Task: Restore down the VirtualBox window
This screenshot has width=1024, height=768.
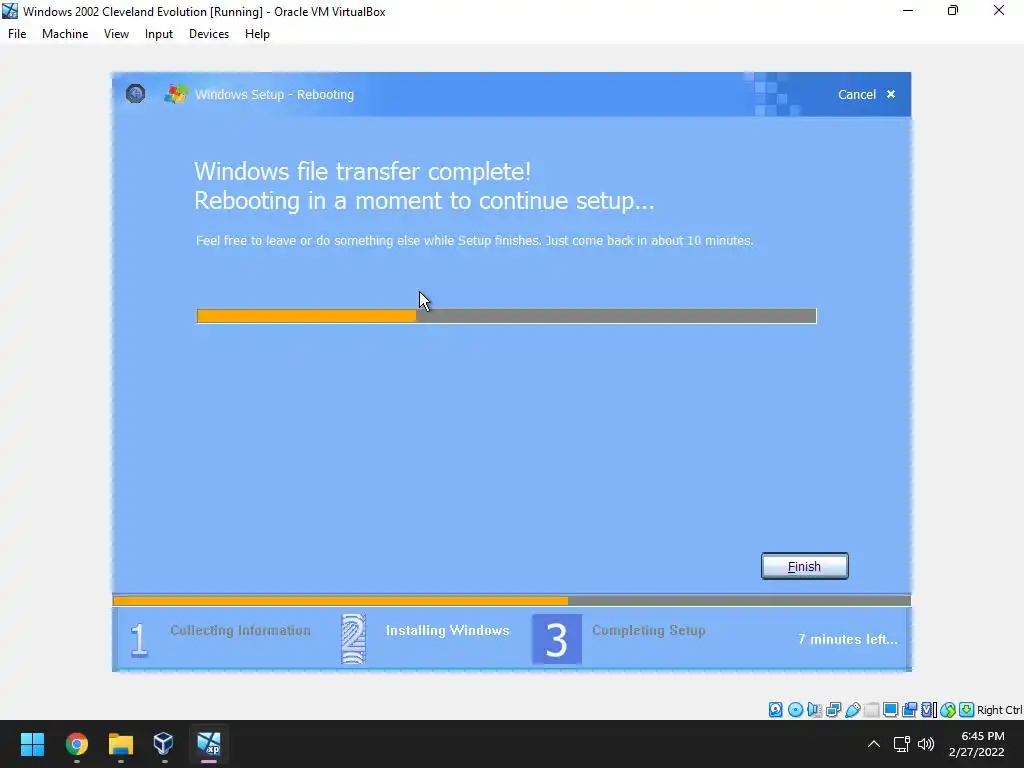Action: (x=953, y=11)
